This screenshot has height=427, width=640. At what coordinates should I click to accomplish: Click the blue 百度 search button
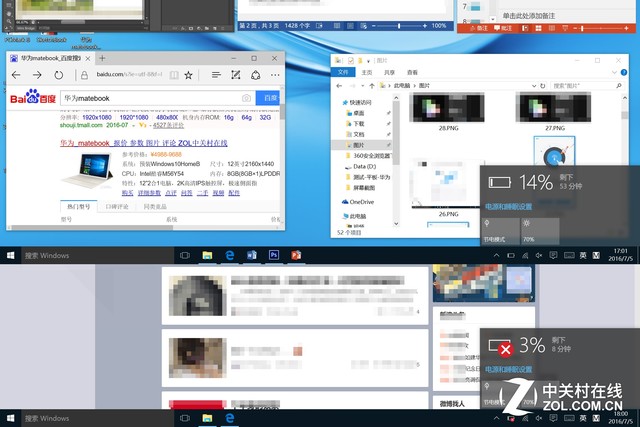(268, 98)
